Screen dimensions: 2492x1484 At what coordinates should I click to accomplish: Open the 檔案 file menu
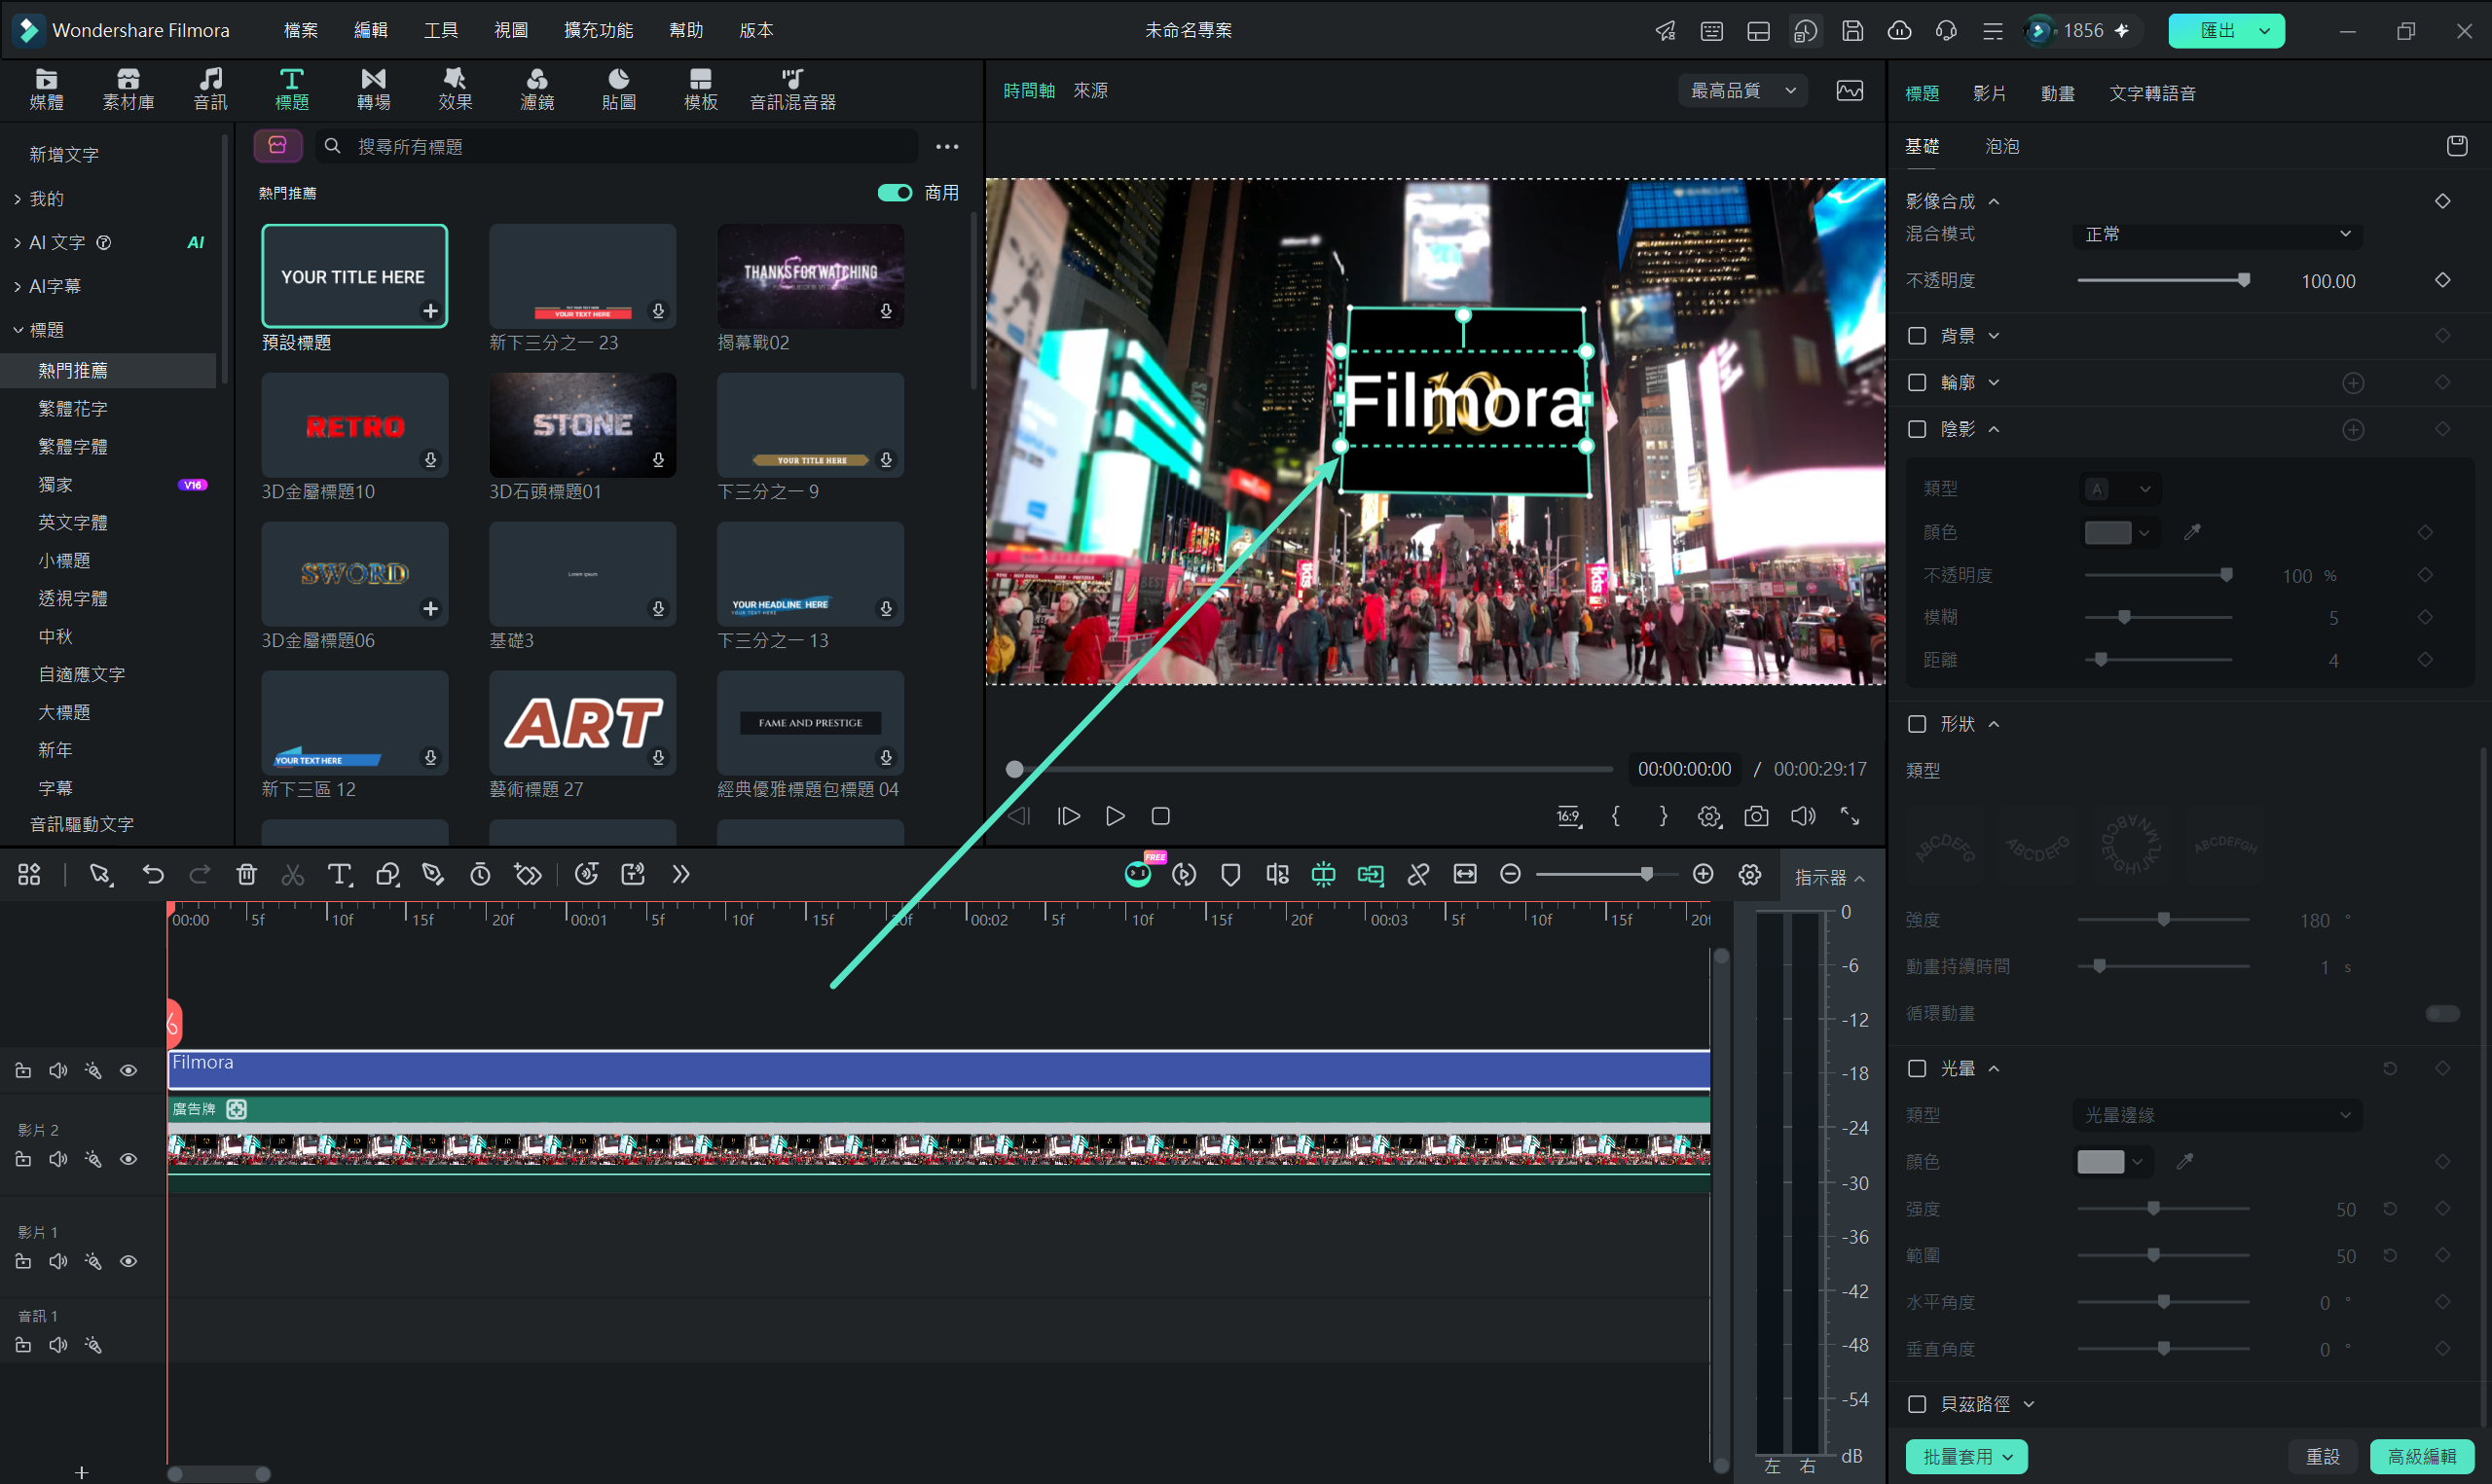tap(300, 30)
